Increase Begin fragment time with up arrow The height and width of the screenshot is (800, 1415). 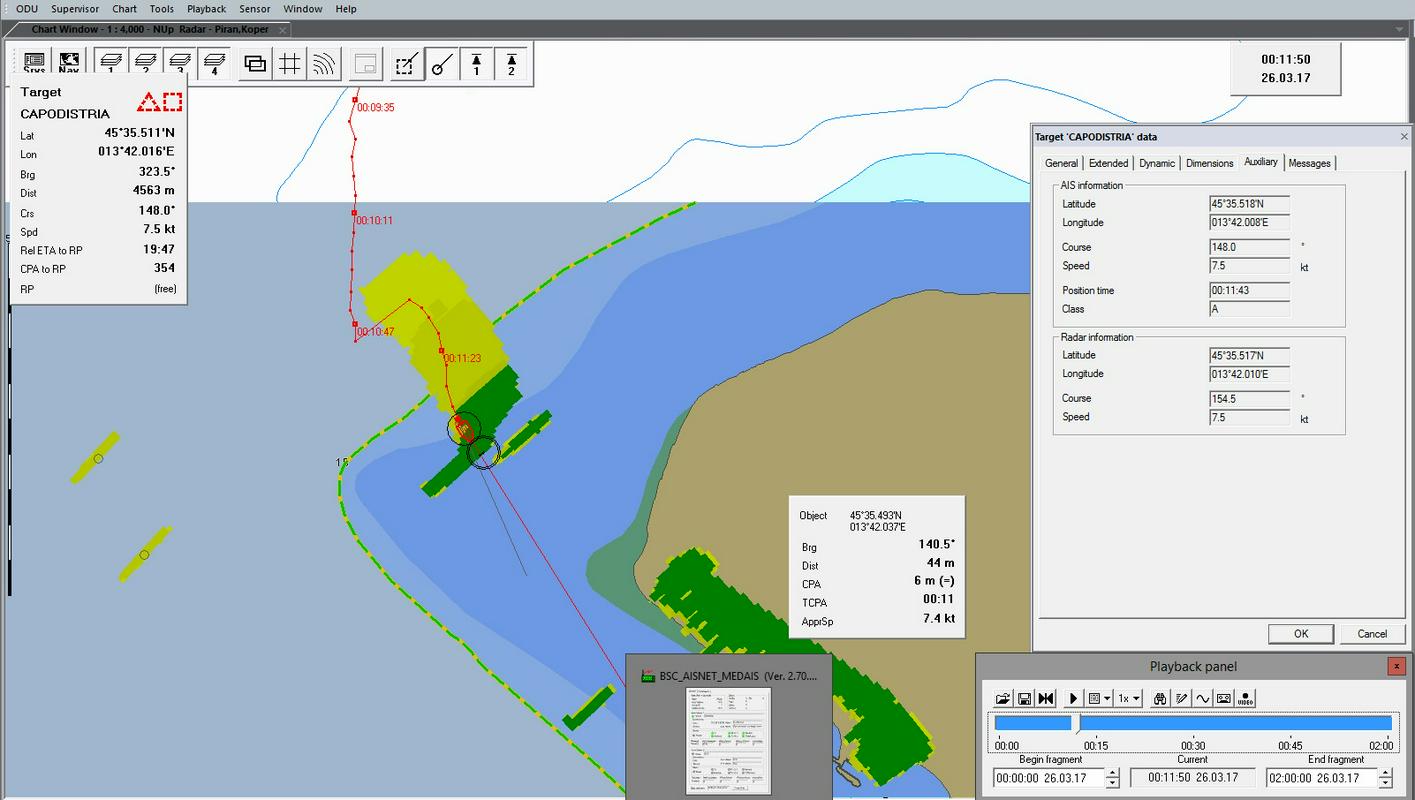point(1112,772)
